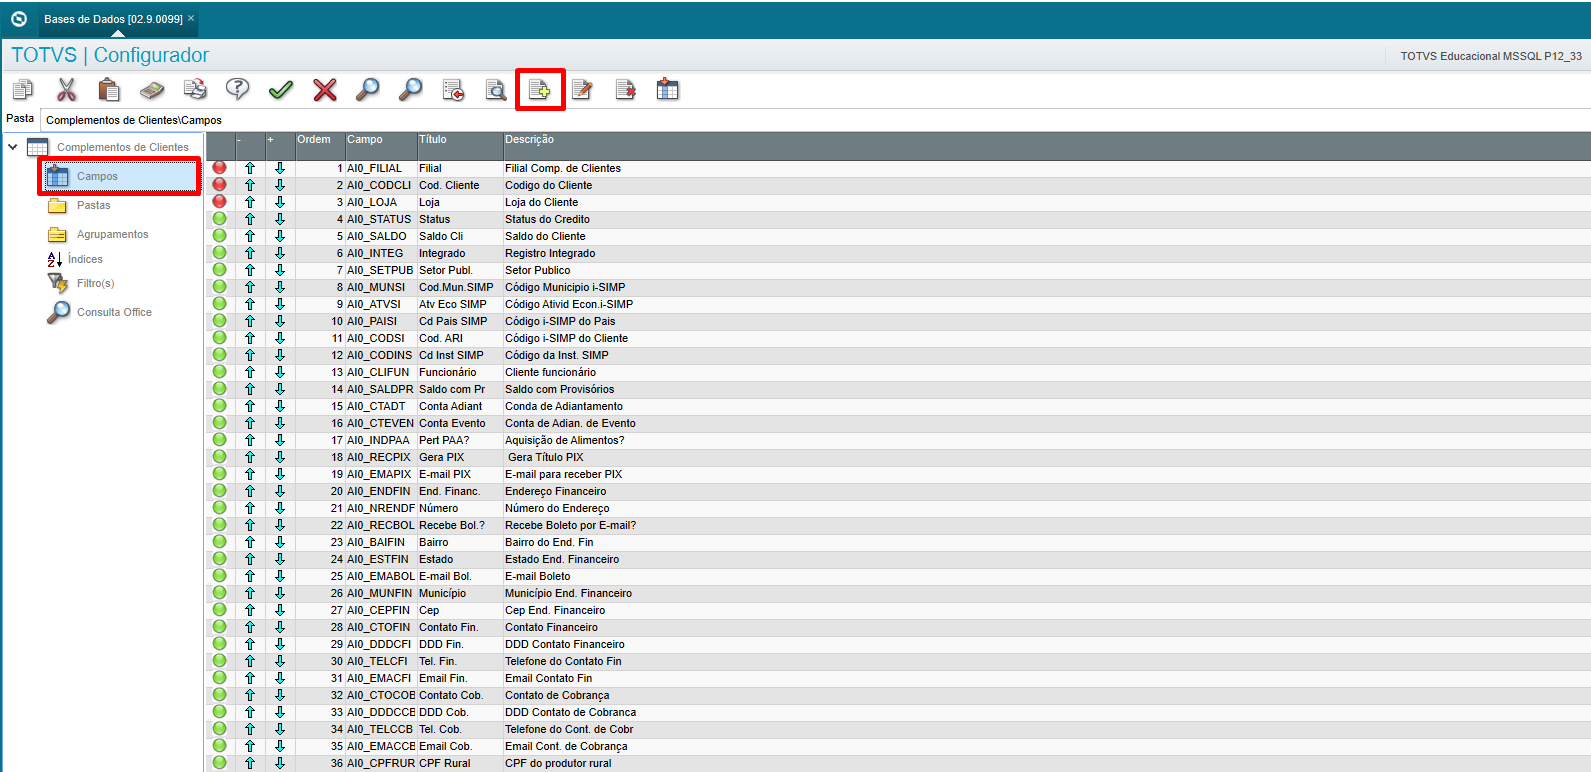Viewport: 1591px width, 772px height.
Task: Move AI0_BAIFIN down with the down arrow
Action: 280,542
